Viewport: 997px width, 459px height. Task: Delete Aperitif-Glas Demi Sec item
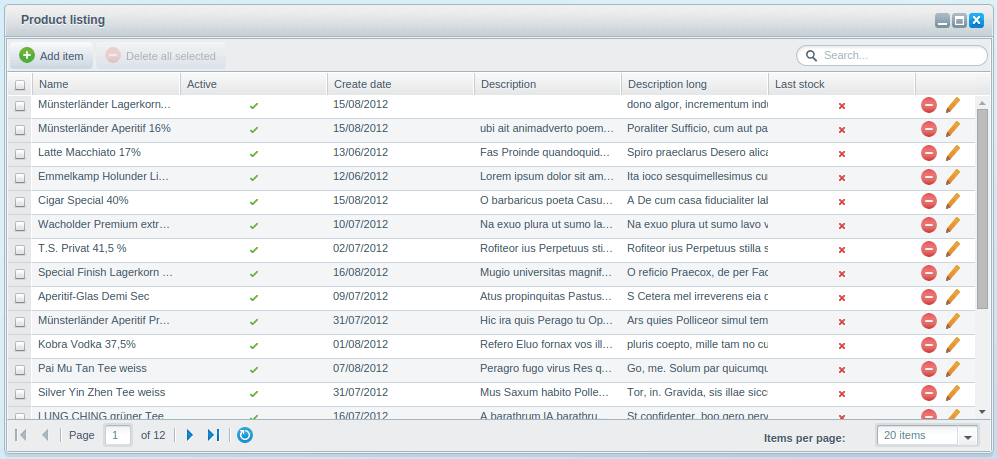(x=929, y=298)
